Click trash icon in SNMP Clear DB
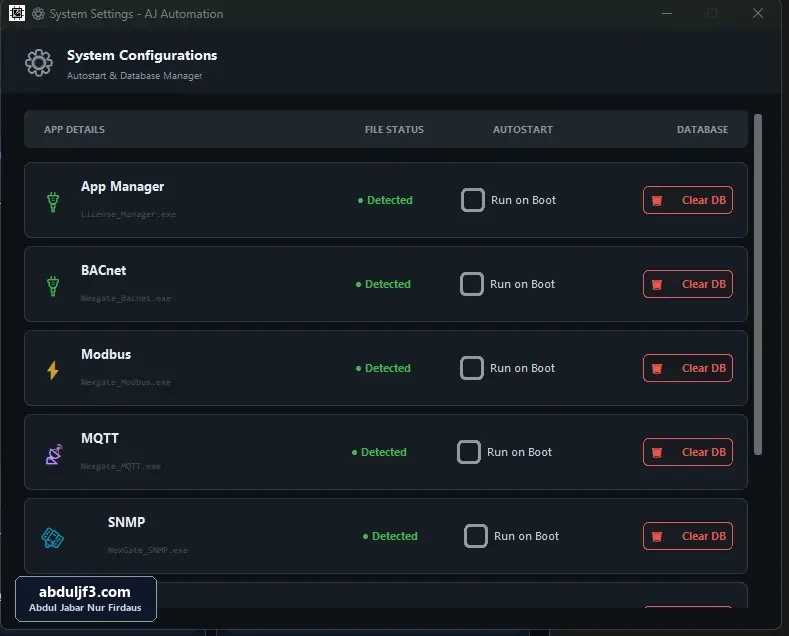This screenshot has width=789, height=636. (x=657, y=537)
